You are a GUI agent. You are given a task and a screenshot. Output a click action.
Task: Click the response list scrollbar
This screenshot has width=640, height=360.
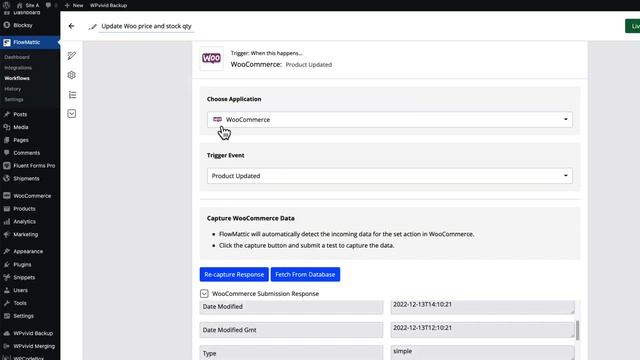577,330
